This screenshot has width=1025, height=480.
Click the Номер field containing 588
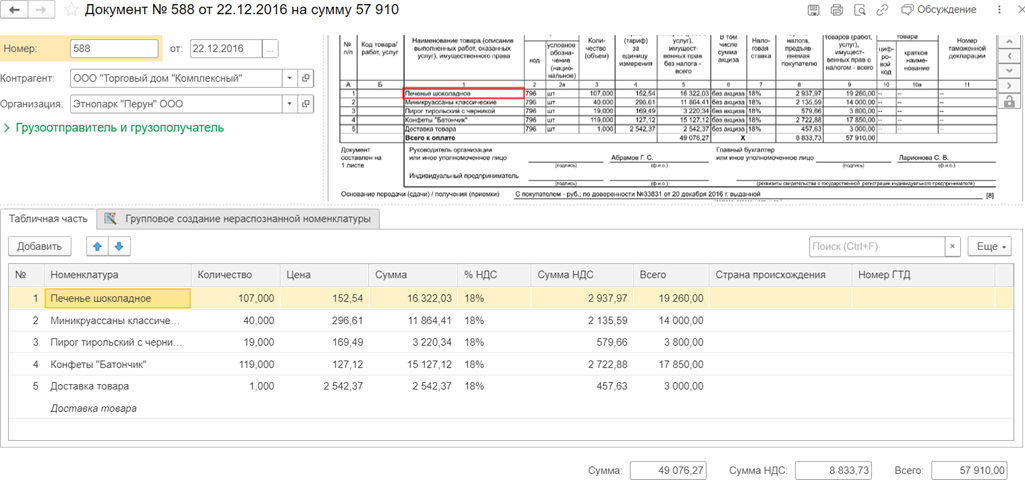coord(114,48)
